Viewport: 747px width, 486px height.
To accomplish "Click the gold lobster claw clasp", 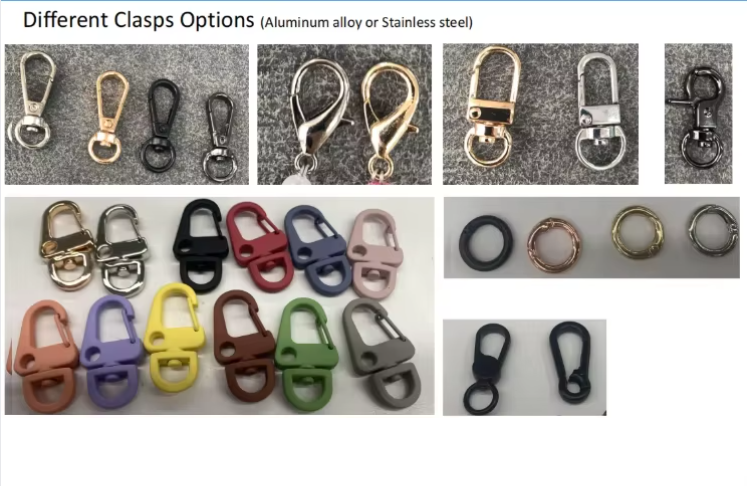I will (388, 117).
